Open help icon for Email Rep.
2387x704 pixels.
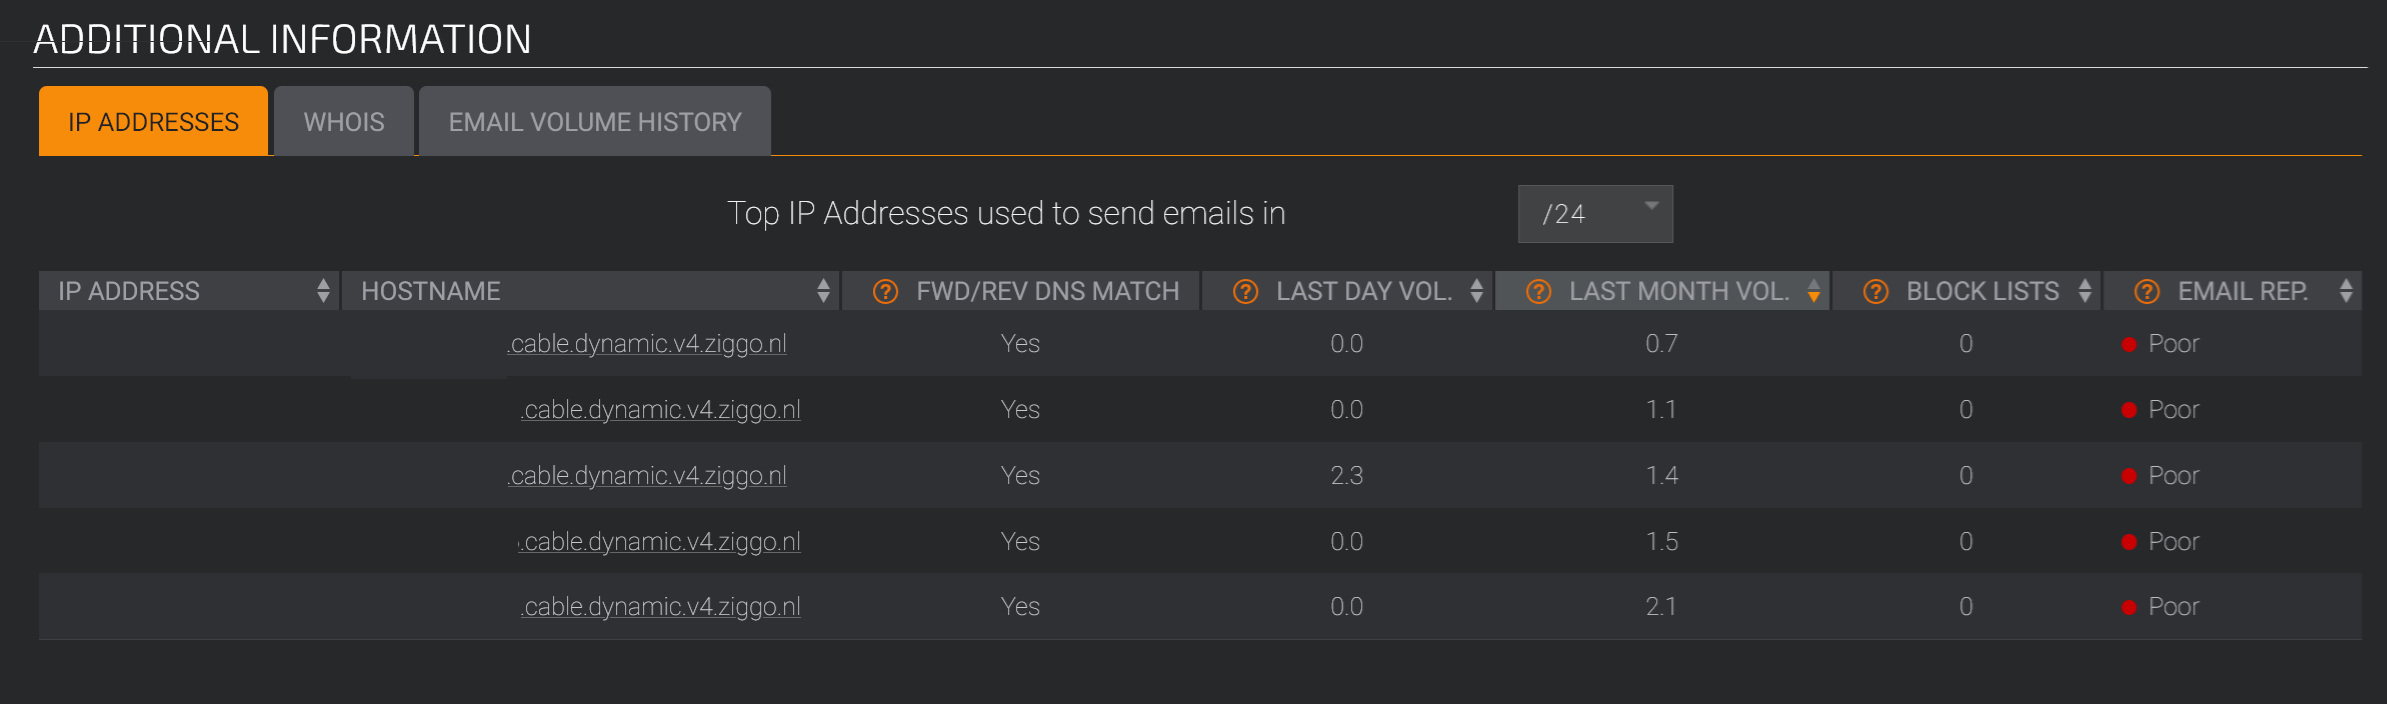(2146, 291)
